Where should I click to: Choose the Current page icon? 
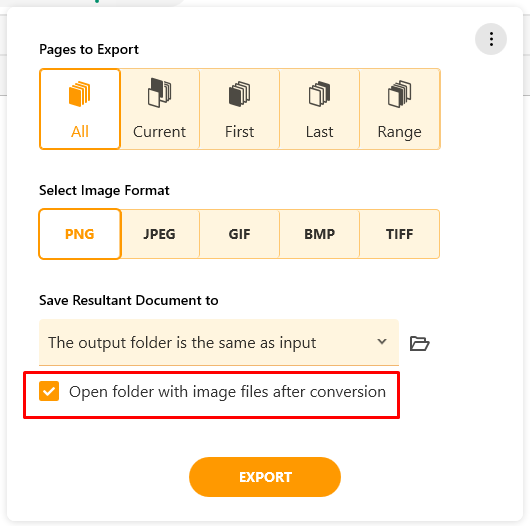[160, 93]
